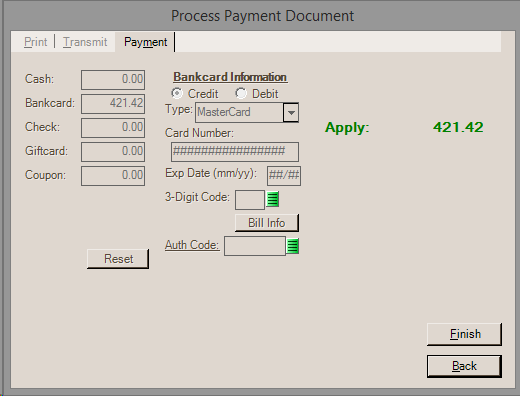Click the 3-Digit Code input field
Screen dimensions: 520x396
tap(250, 200)
